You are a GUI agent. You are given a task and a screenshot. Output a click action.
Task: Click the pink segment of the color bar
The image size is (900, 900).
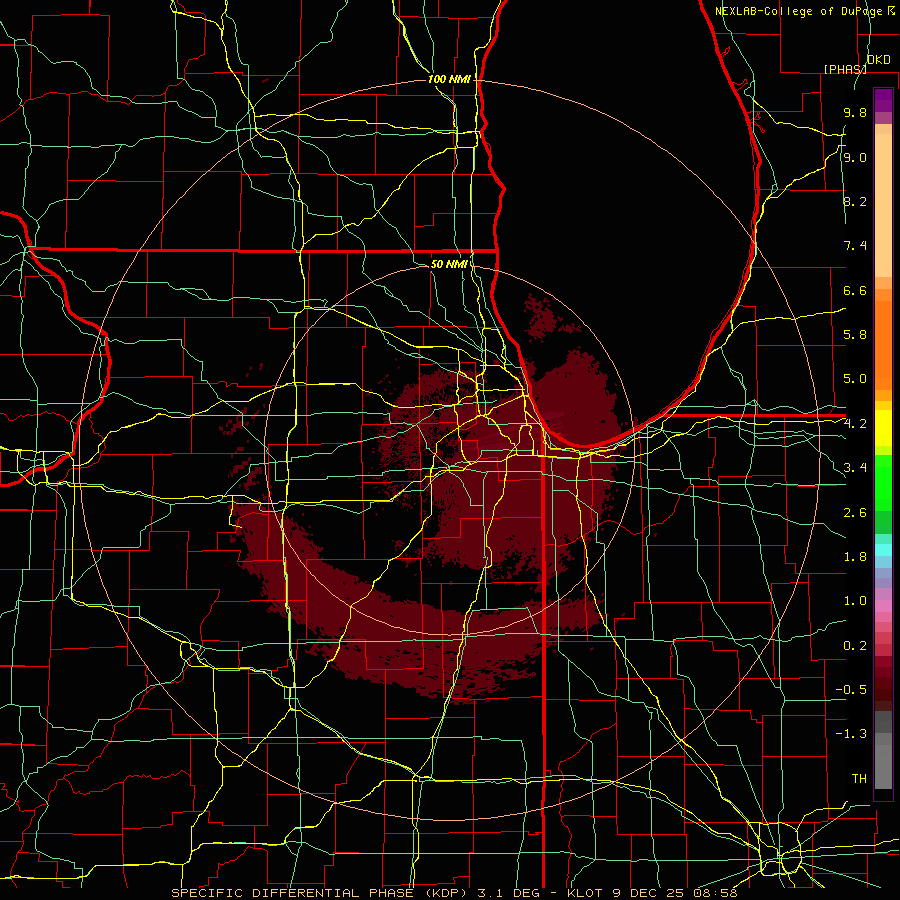pyautogui.click(x=883, y=606)
